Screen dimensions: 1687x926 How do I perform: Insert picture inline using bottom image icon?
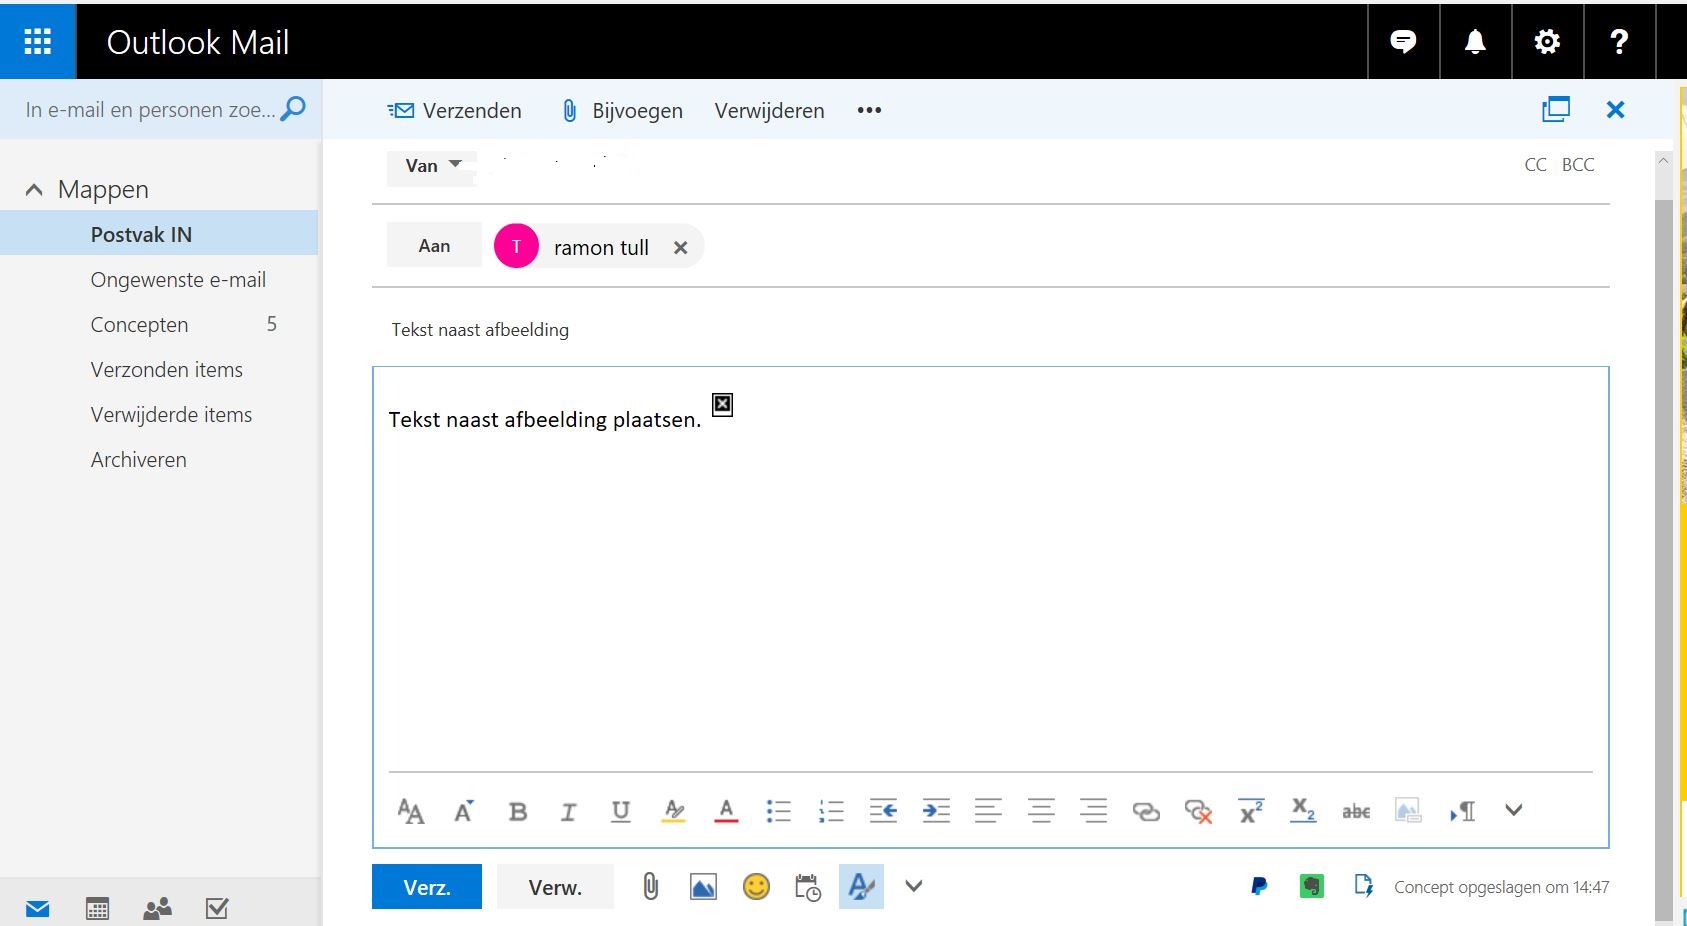point(703,887)
